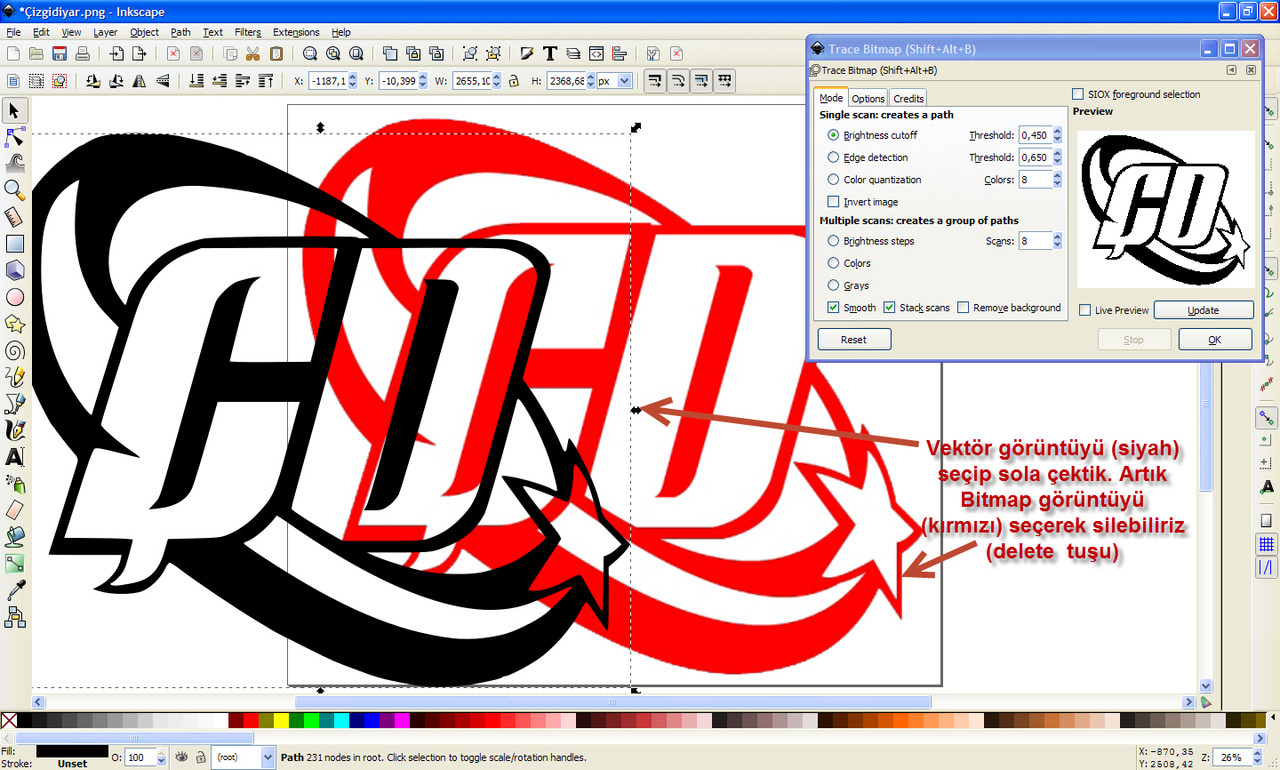1280x770 pixels.
Task: Switch to Credits tab in Trace Bitmap
Action: point(908,98)
